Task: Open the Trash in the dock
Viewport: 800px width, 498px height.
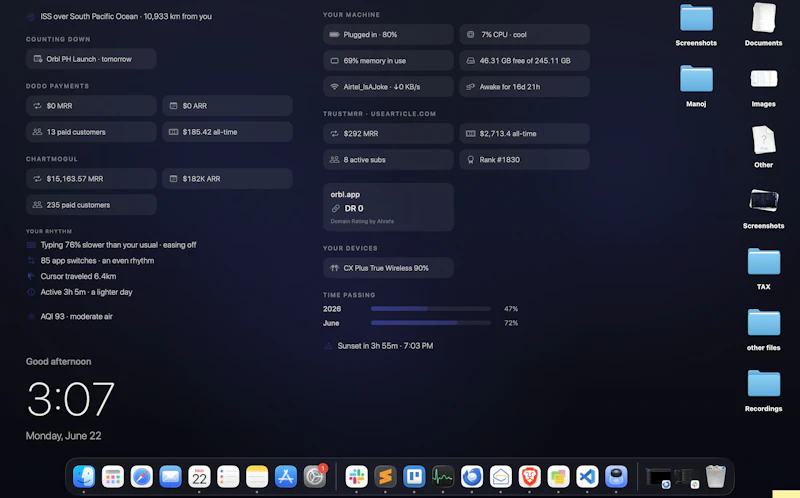Action: coord(716,477)
